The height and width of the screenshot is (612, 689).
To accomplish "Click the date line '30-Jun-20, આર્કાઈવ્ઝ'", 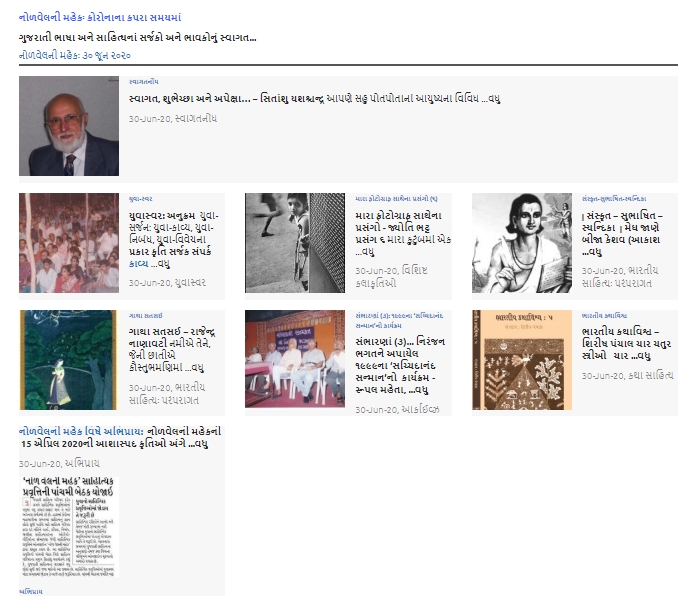I will (x=398, y=409).
